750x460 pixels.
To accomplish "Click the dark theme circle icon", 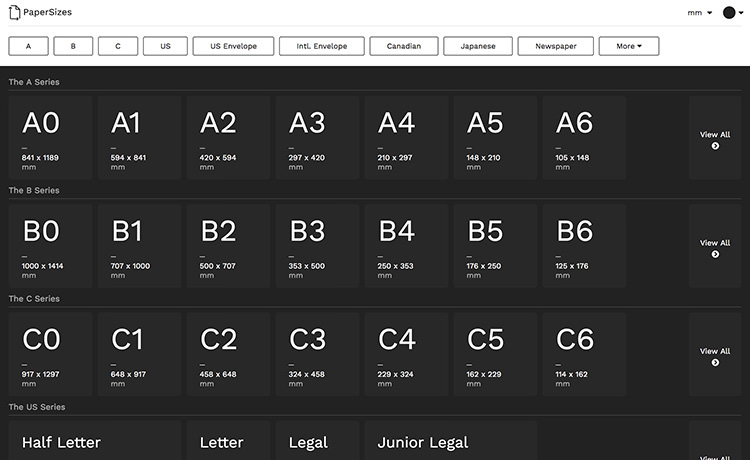I will [728, 12].
